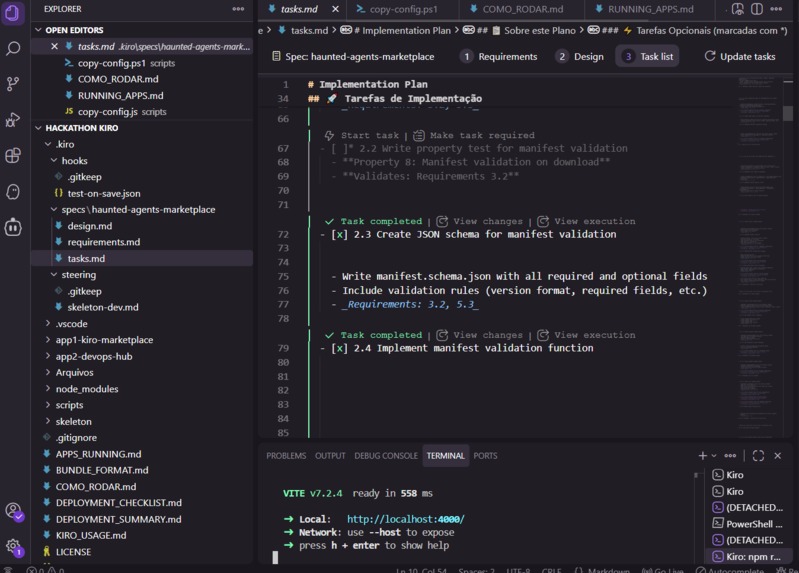Open requirements.md in the file tree

tap(103, 242)
